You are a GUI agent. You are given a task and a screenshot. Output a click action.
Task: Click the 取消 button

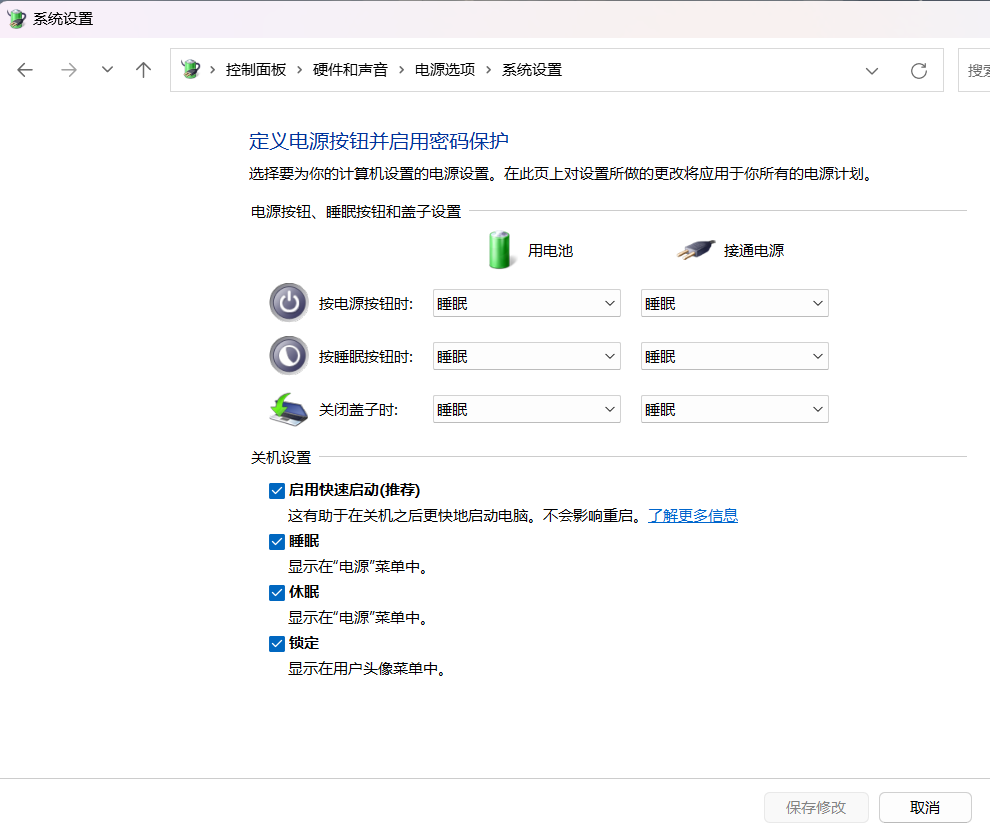click(925, 807)
